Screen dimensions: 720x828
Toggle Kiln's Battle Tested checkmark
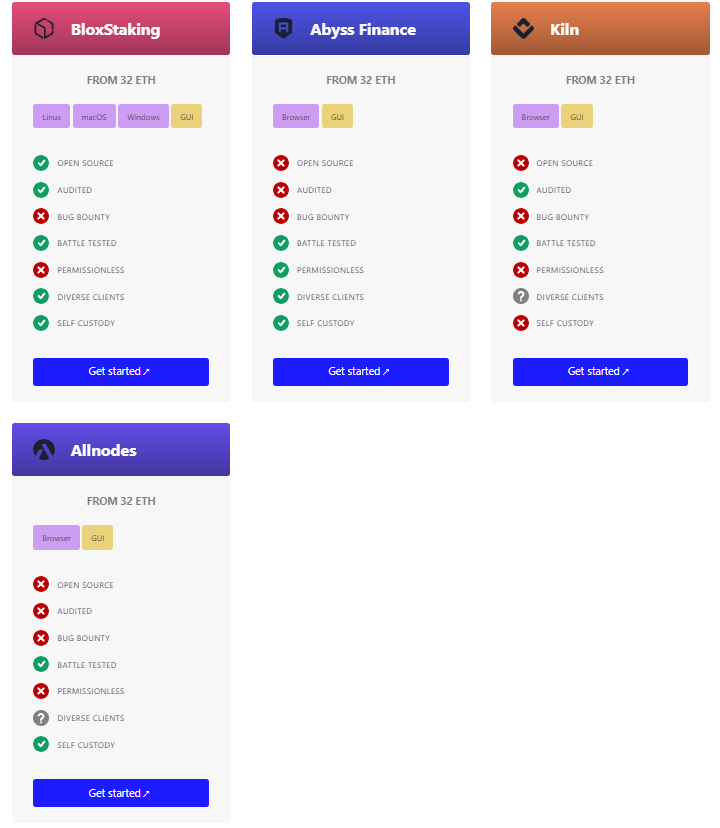(520, 243)
